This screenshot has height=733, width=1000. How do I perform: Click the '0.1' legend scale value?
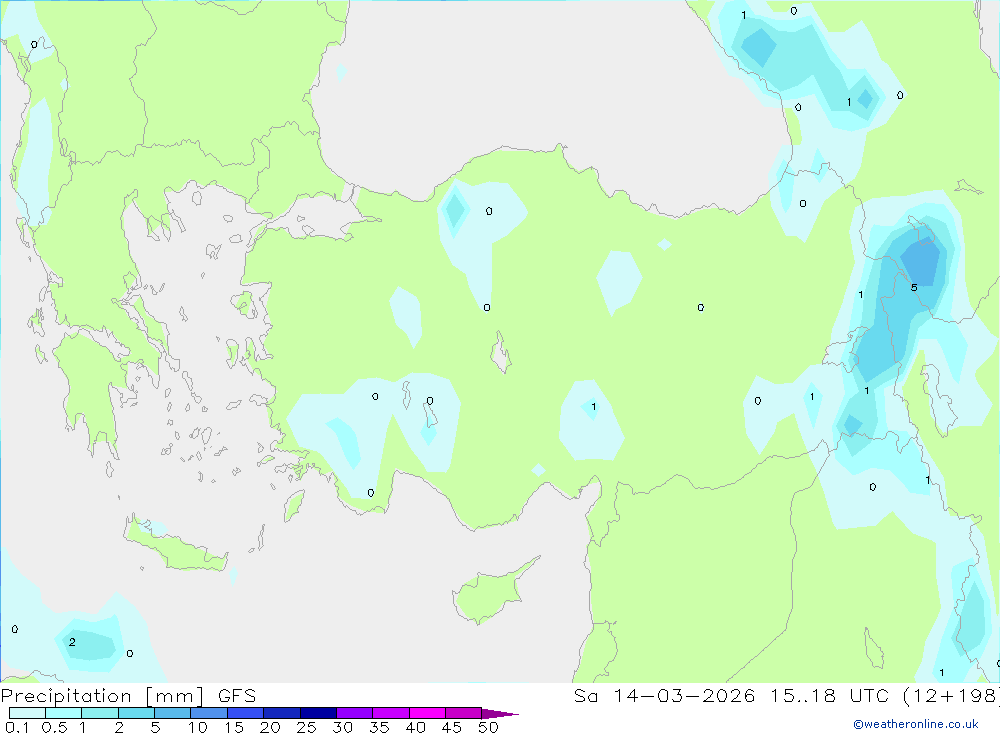click(17, 727)
